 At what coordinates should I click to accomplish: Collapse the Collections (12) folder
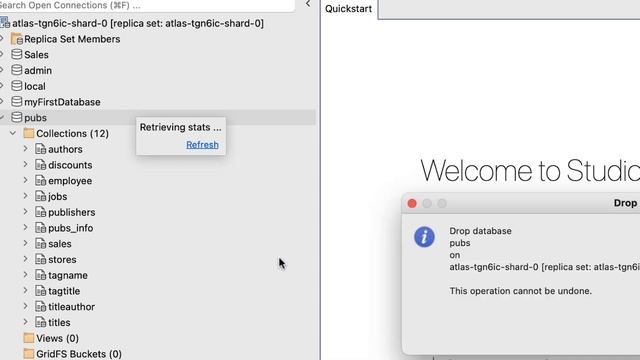[13, 133]
